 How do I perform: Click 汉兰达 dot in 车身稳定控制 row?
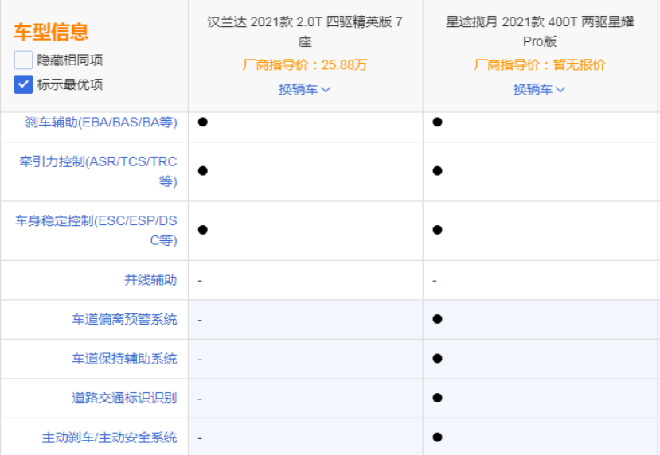[x=203, y=230]
